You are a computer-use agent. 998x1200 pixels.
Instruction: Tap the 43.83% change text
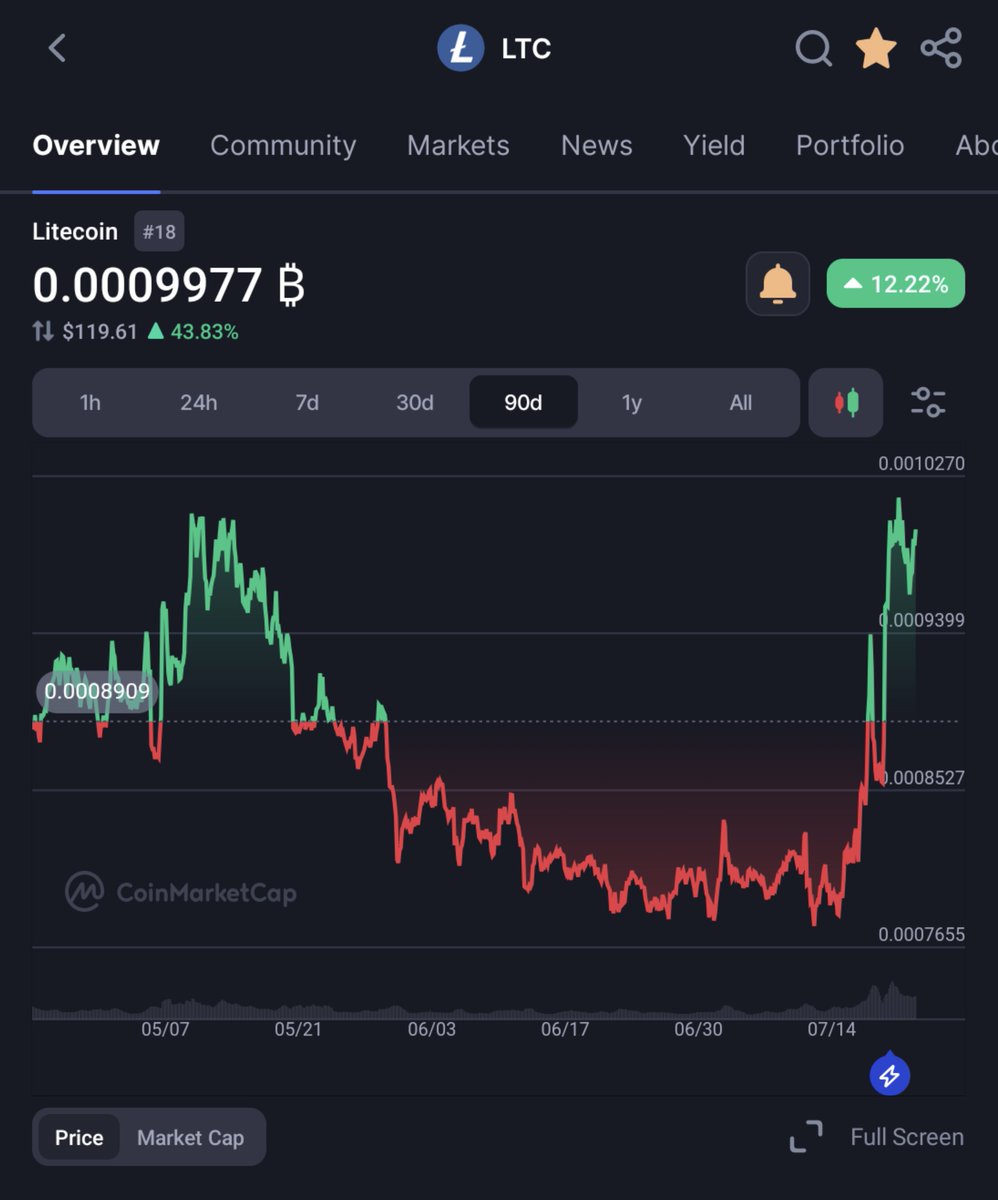click(204, 332)
